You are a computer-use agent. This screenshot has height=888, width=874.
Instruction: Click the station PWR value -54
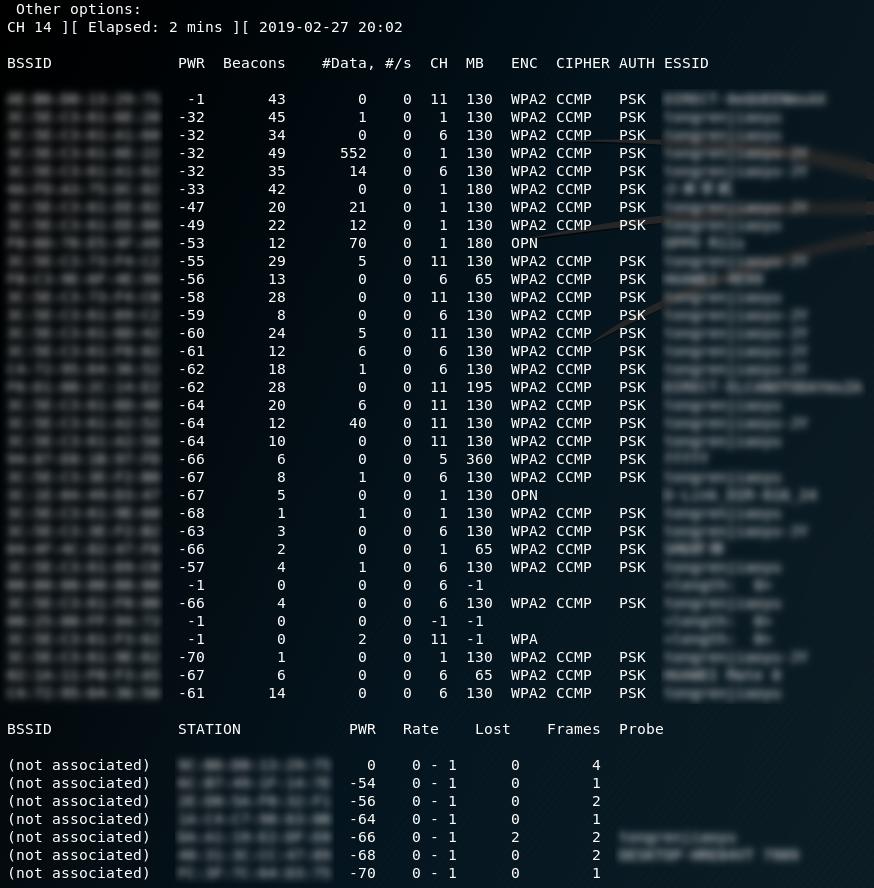[x=362, y=784]
